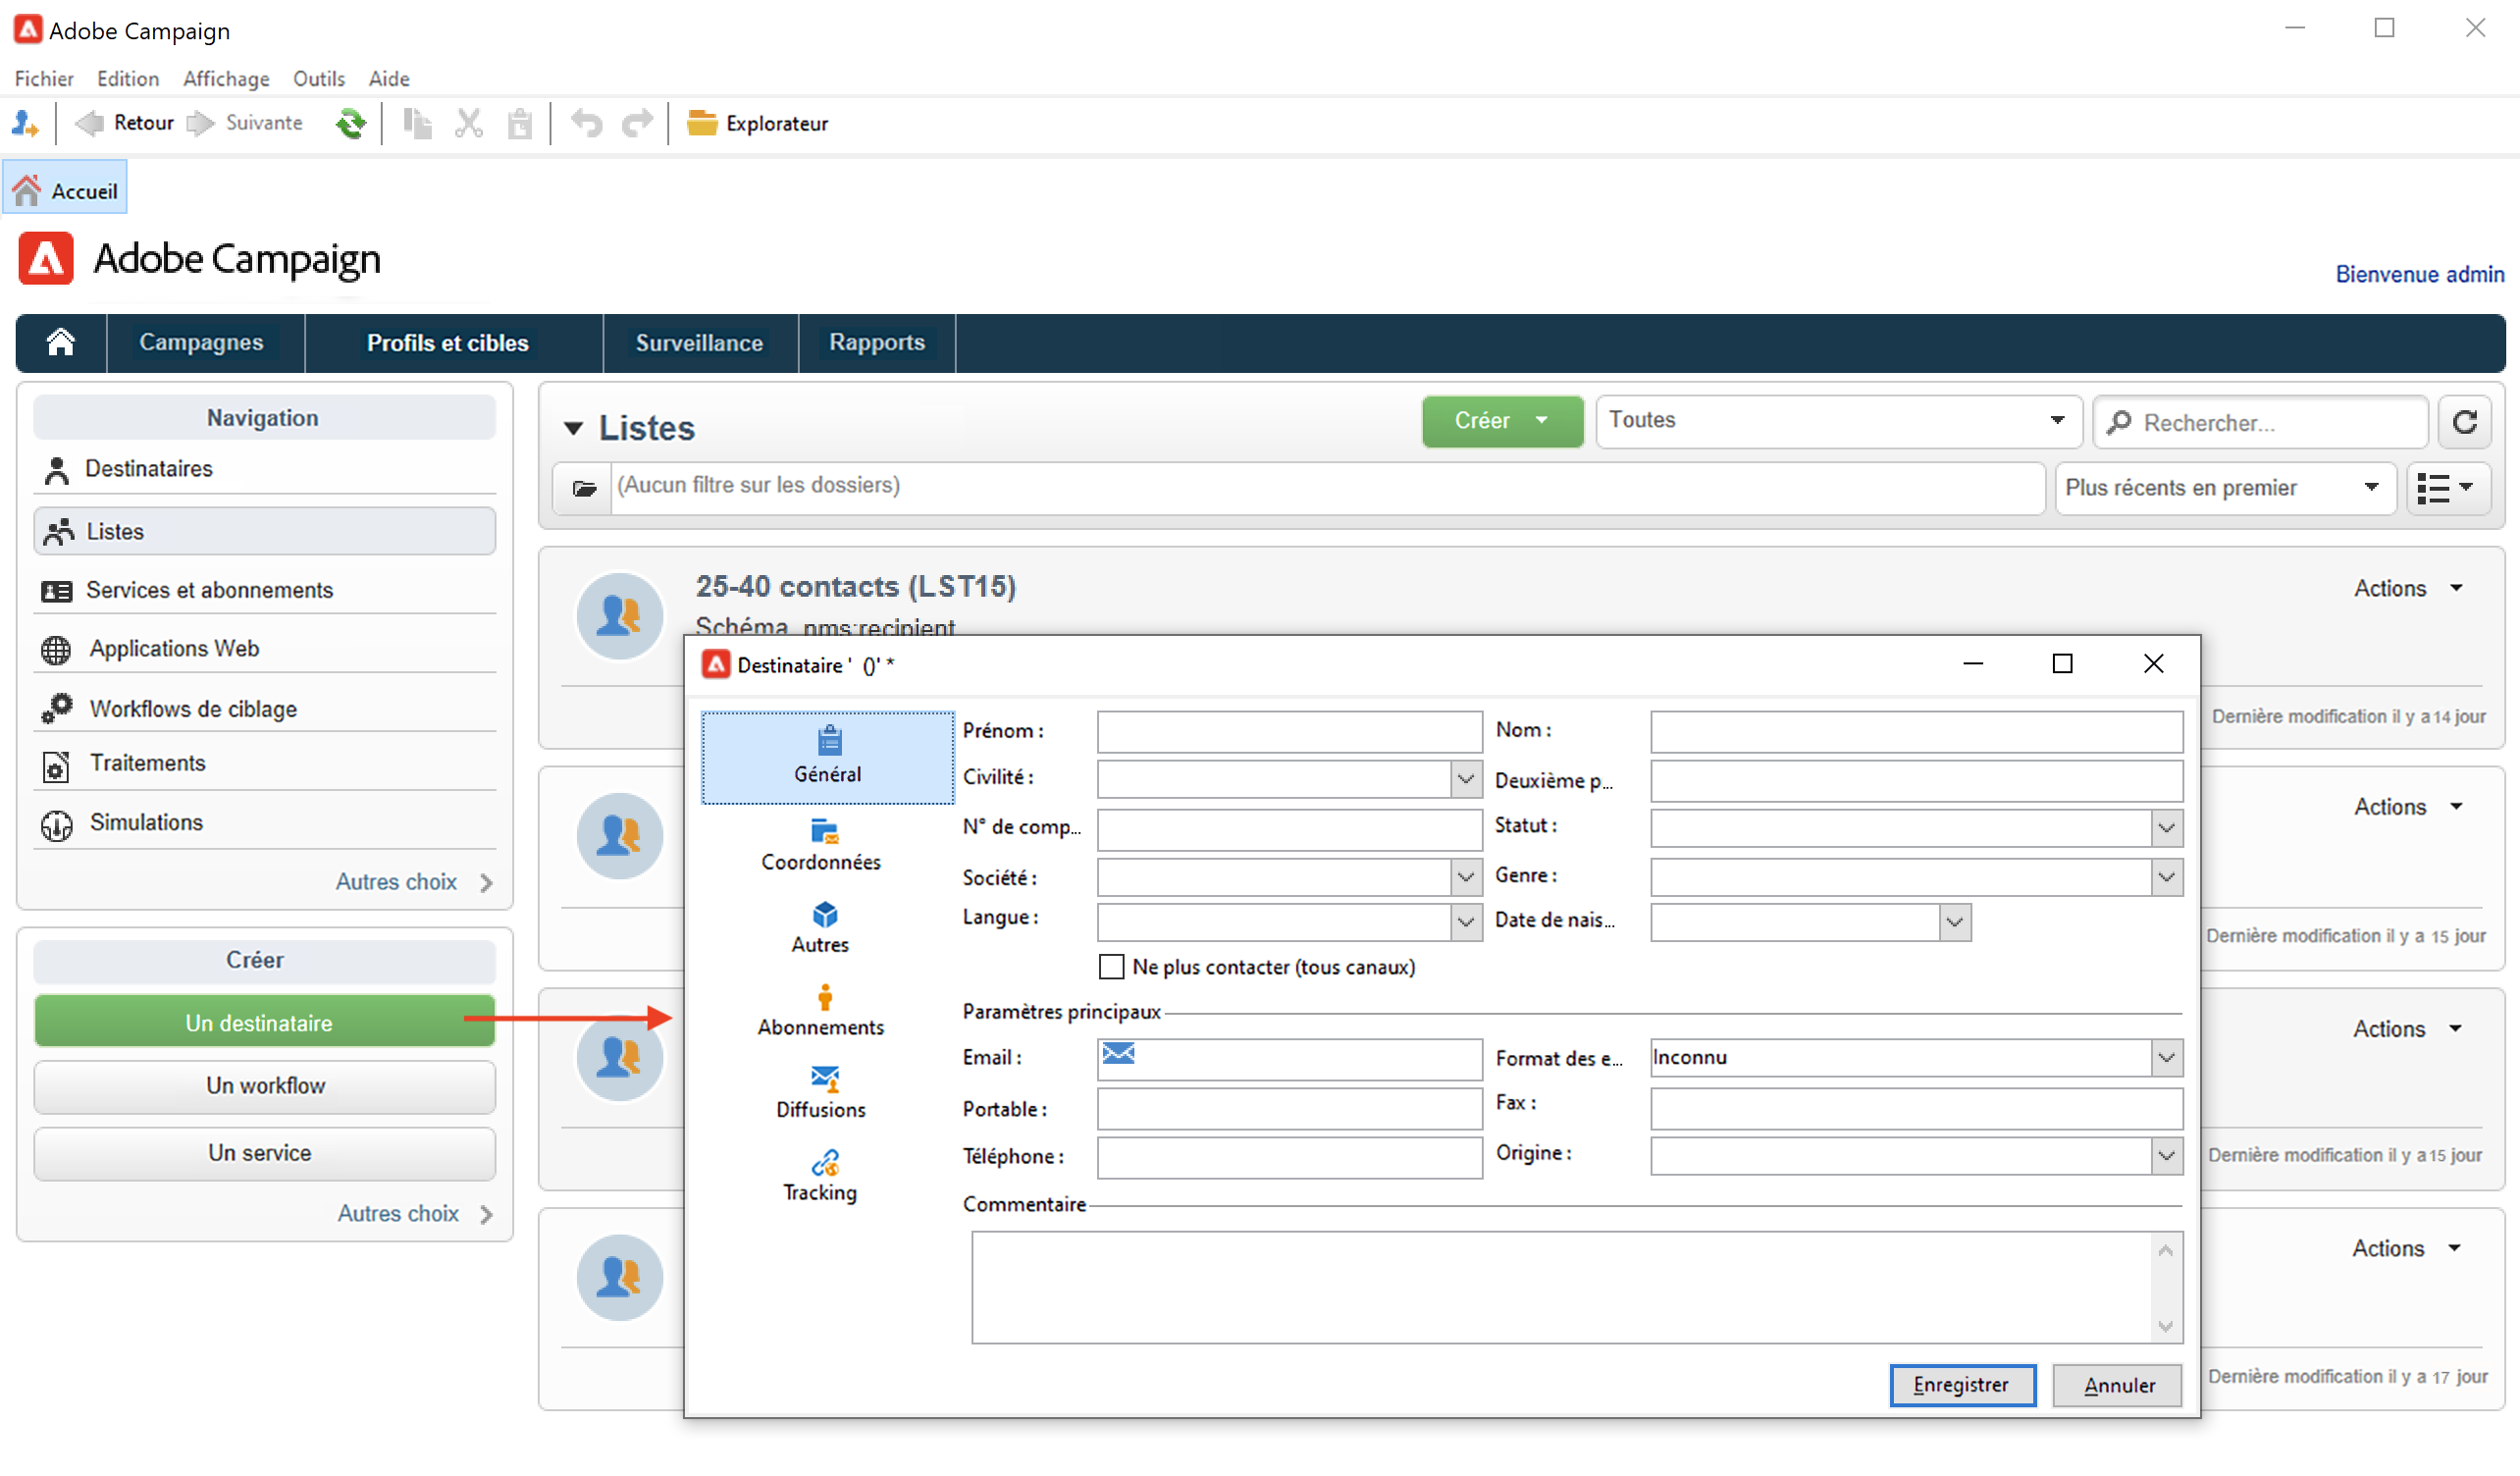The image size is (2520, 1476).
Task: Click the reload button beside search field
Action: (x=2464, y=422)
